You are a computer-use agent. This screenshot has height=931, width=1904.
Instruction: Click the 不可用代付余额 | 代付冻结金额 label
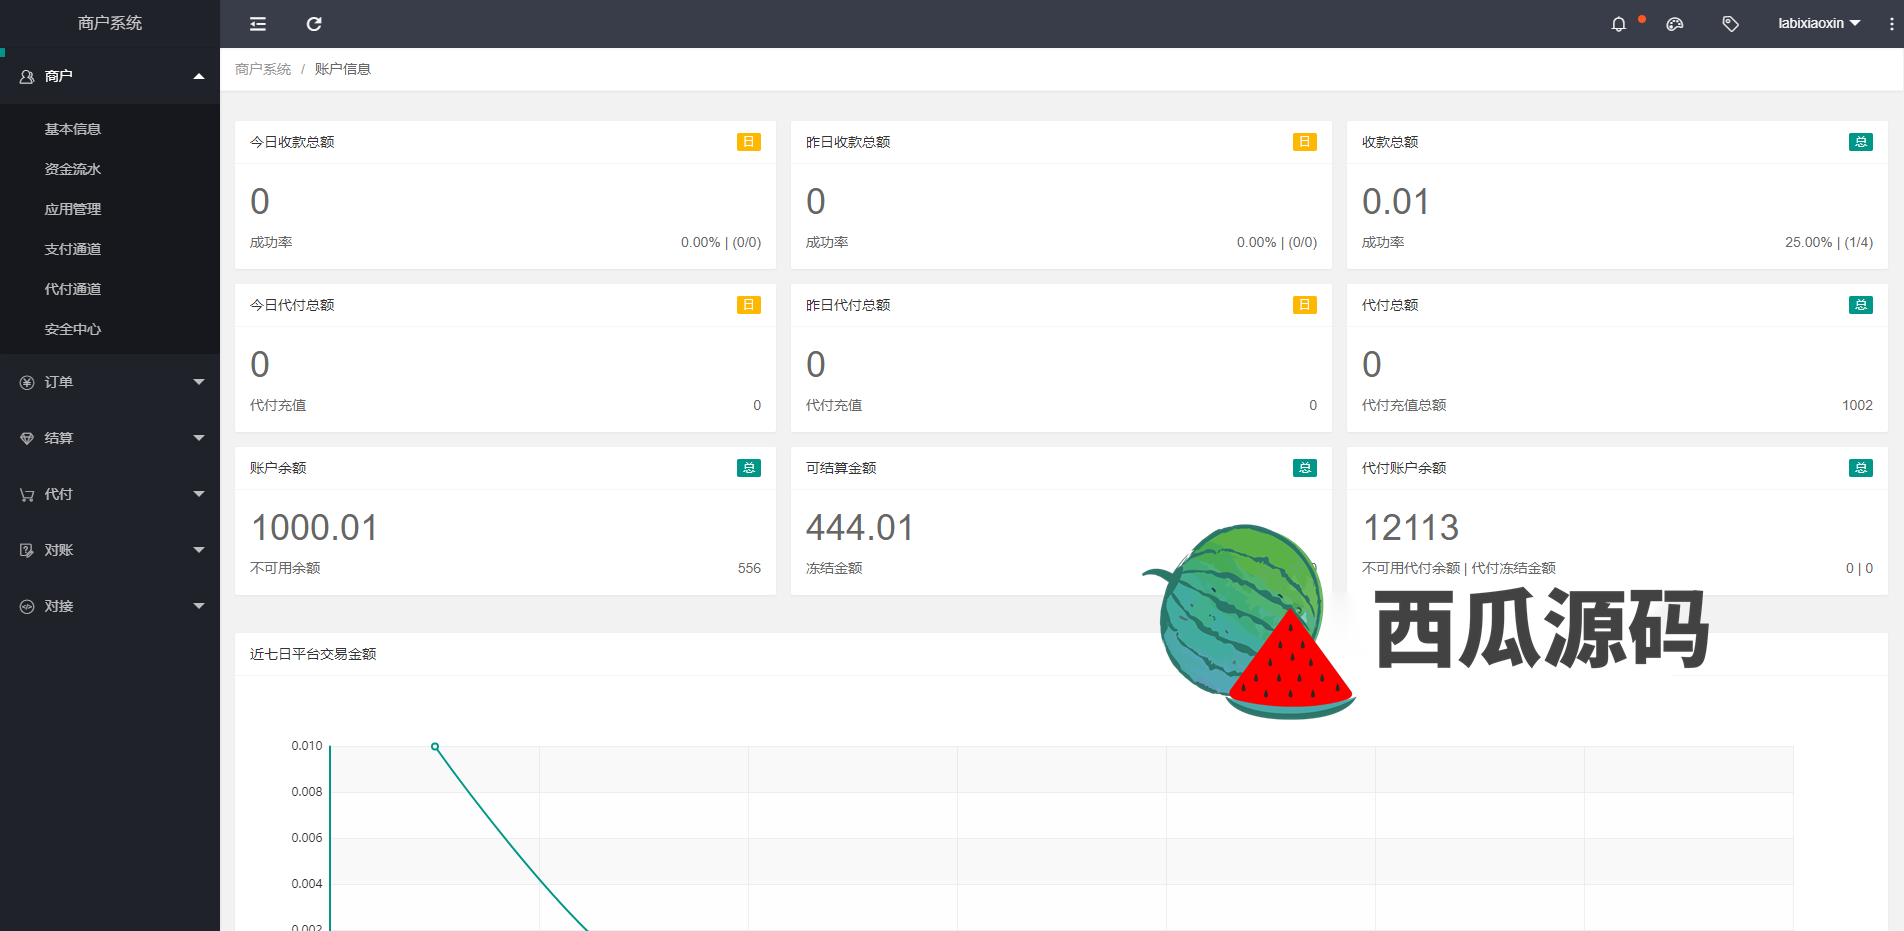pyautogui.click(x=1459, y=568)
